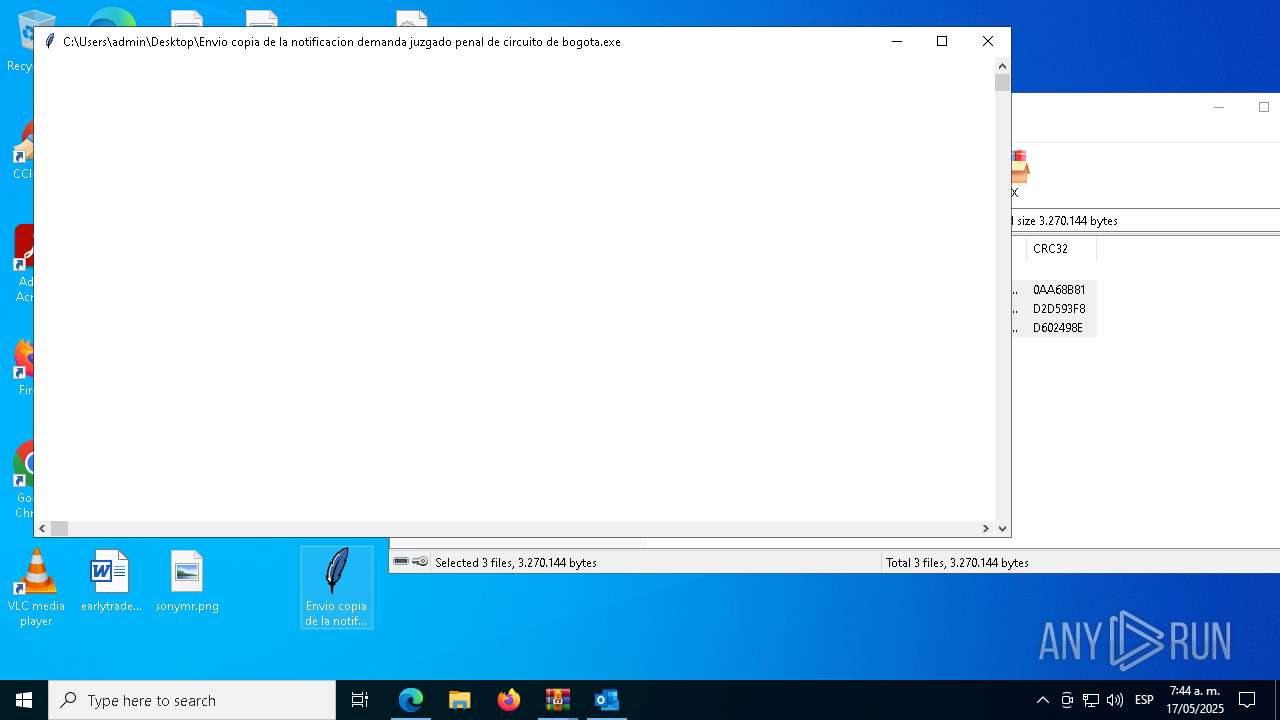Launch Firefox from the taskbar
The image size is (1280, 720).
coord(509,700)
